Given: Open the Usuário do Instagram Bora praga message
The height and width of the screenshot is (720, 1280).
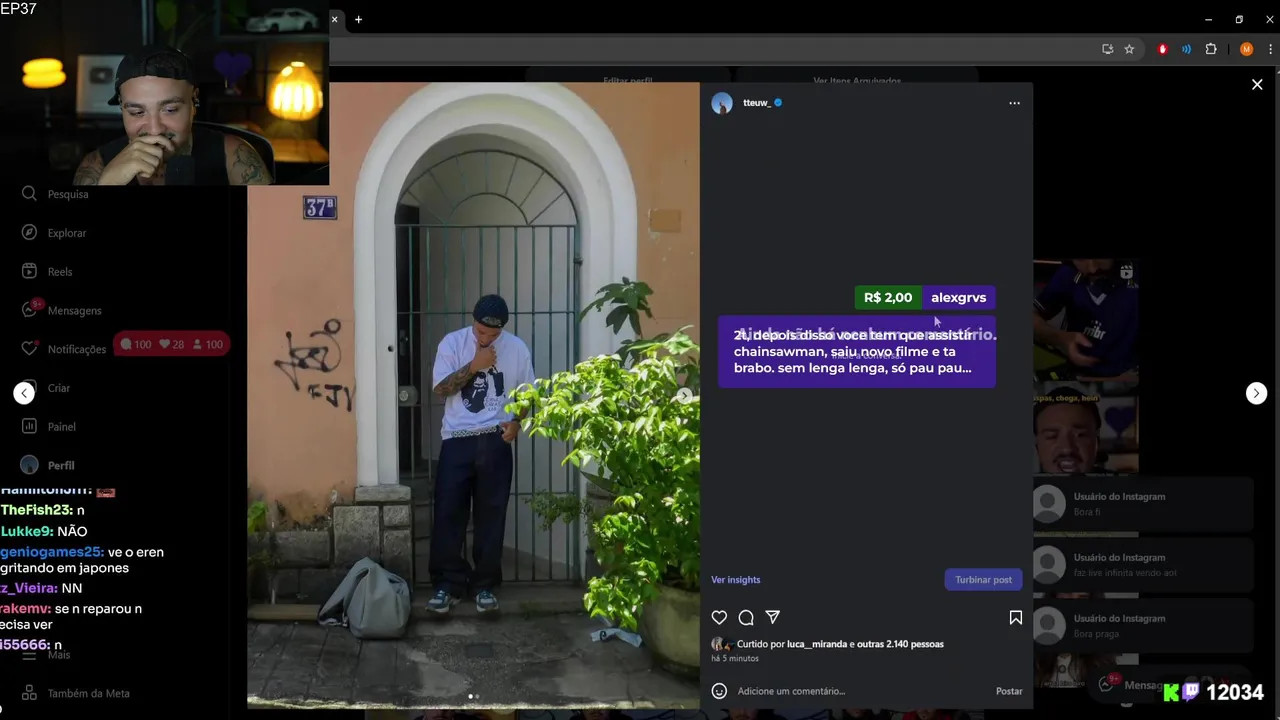Looking at the screenshot, I should (1143, 626).
